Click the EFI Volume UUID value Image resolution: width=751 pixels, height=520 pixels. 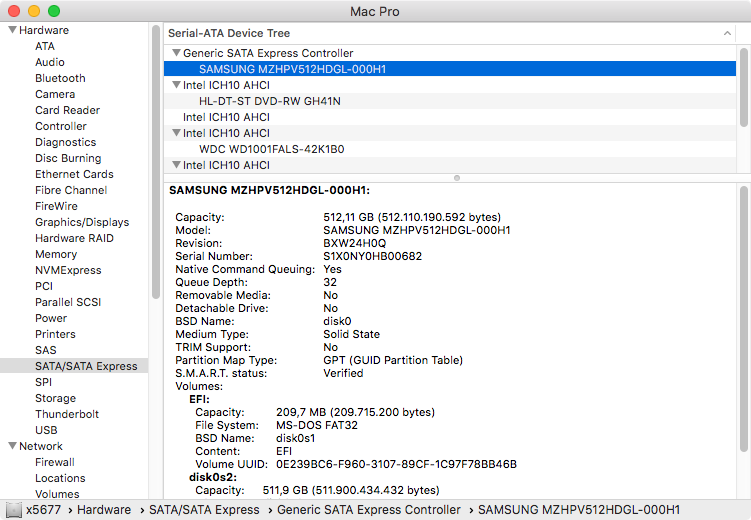pyautogui.click(x=396, y=464)
